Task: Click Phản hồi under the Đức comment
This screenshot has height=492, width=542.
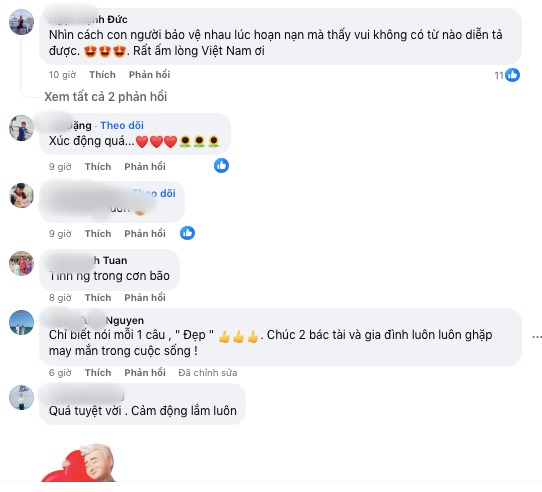Action: point(149,75)
